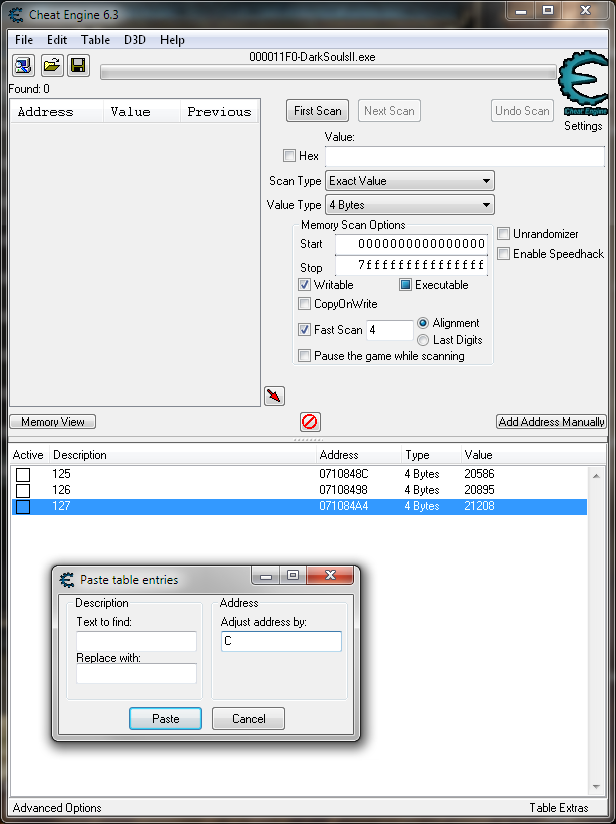Activate the checkbox for entry 126
Viewport: 616px width, 824px height.
tap(23, 491)
